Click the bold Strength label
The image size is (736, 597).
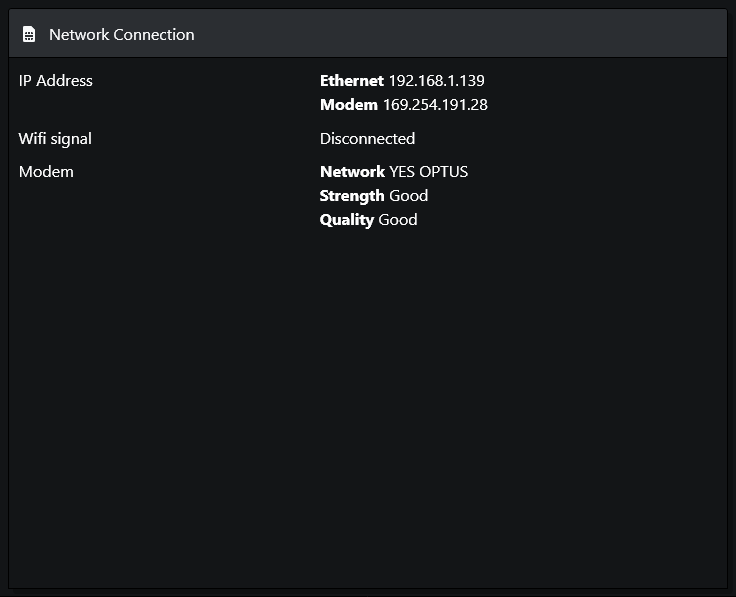[352, 196]
